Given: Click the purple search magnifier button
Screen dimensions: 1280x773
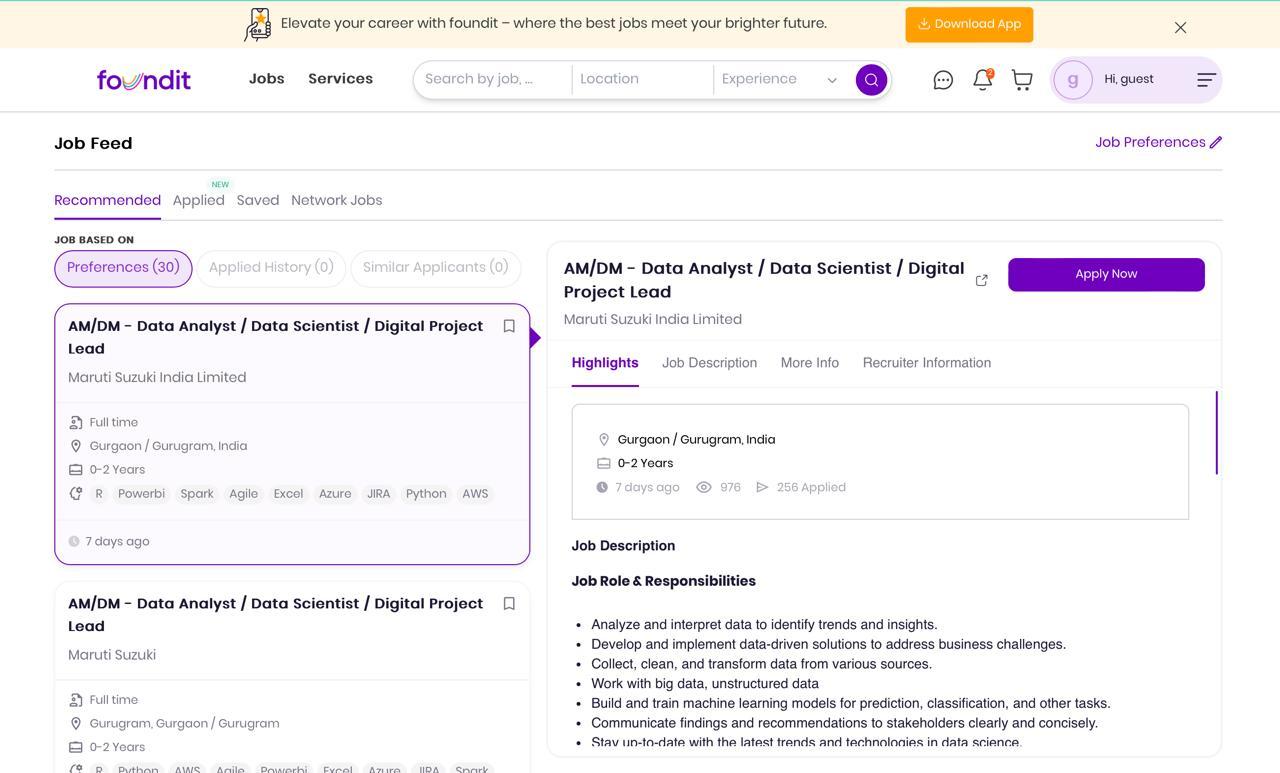Looking at the screenshot, I should (x=871, y=80).
